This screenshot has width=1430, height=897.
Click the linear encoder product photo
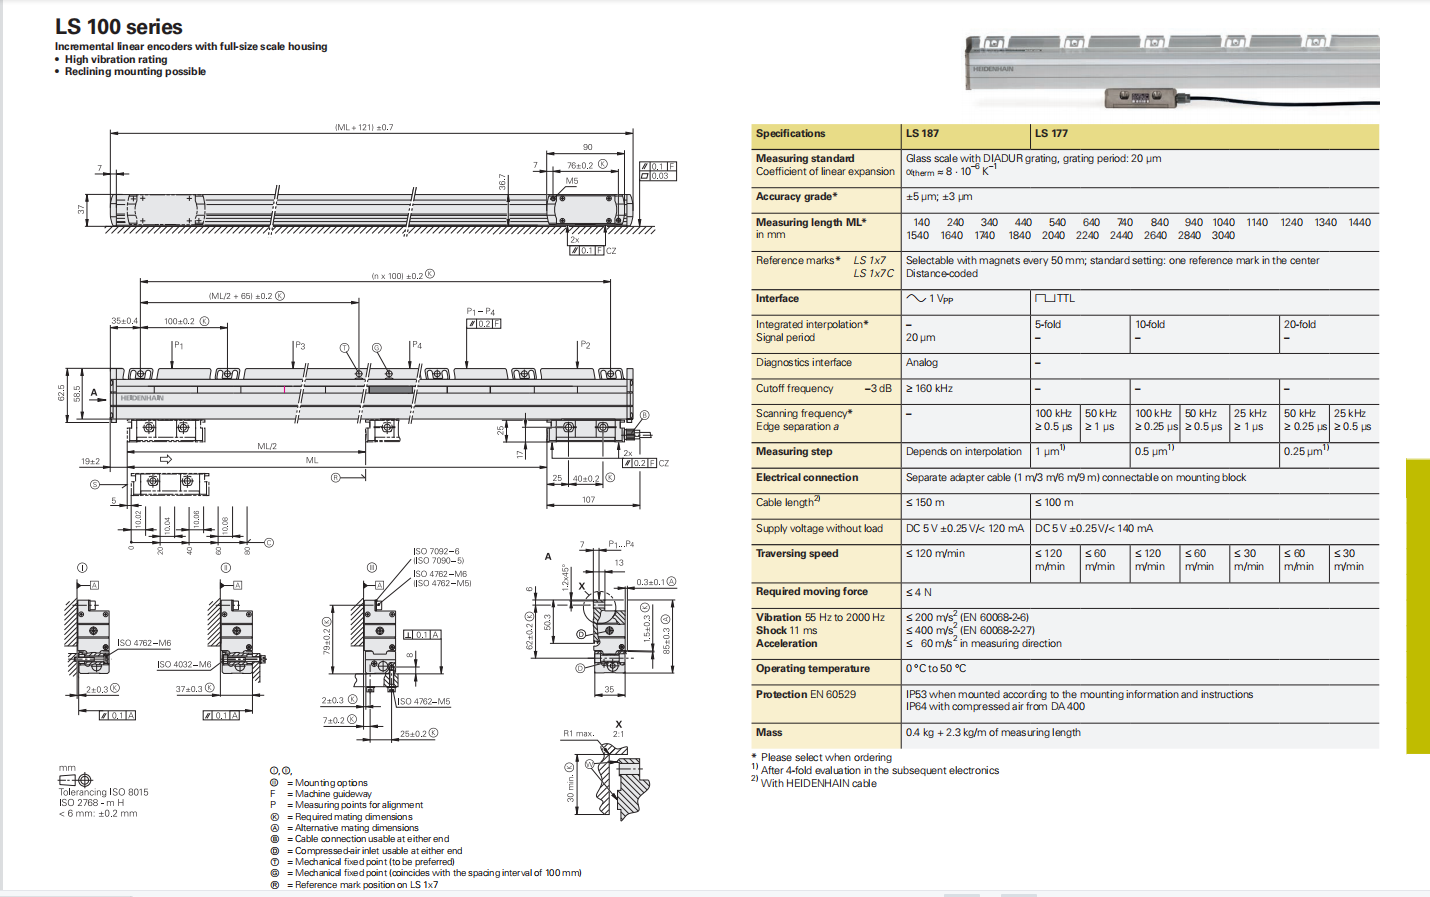tap(1170, 68)
